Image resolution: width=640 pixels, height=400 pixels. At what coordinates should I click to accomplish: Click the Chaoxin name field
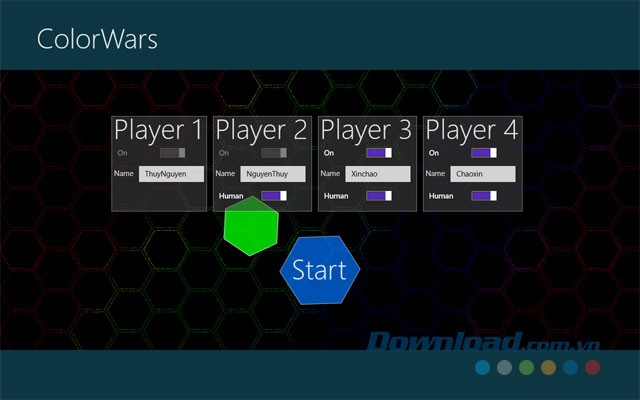tap(482, 174)
